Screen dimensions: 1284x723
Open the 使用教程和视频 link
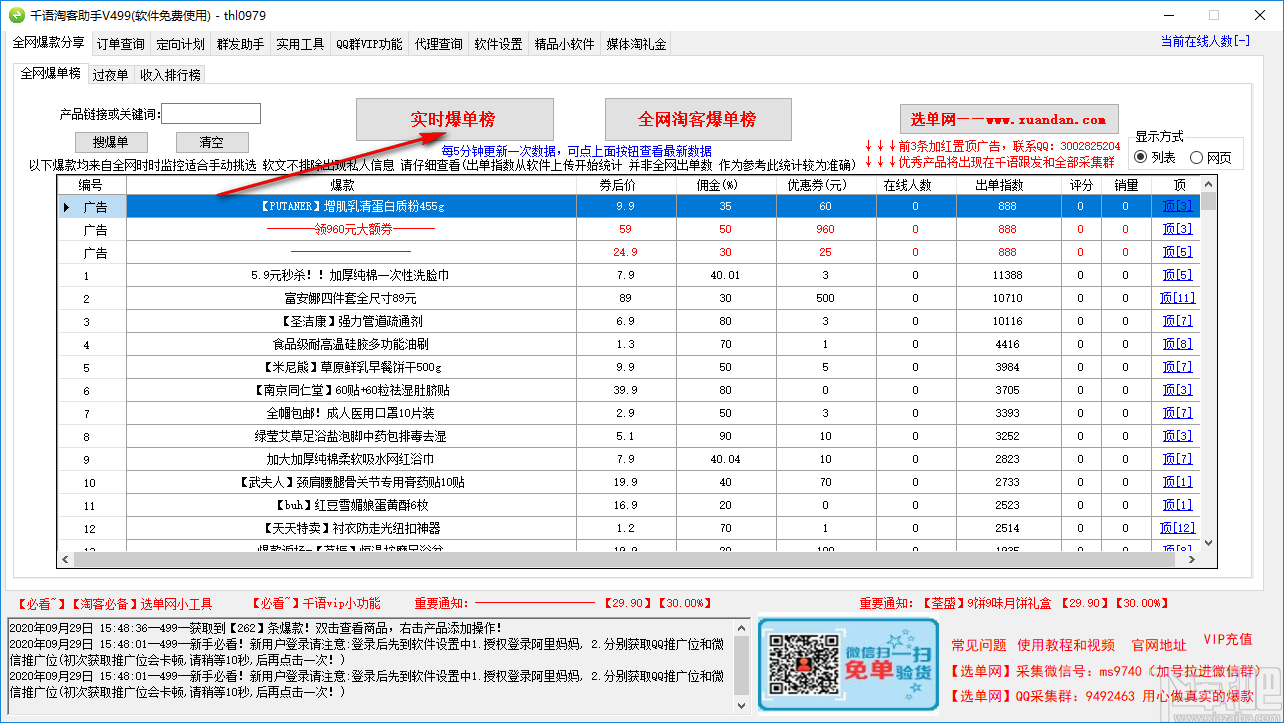[x=1066, y=645]
